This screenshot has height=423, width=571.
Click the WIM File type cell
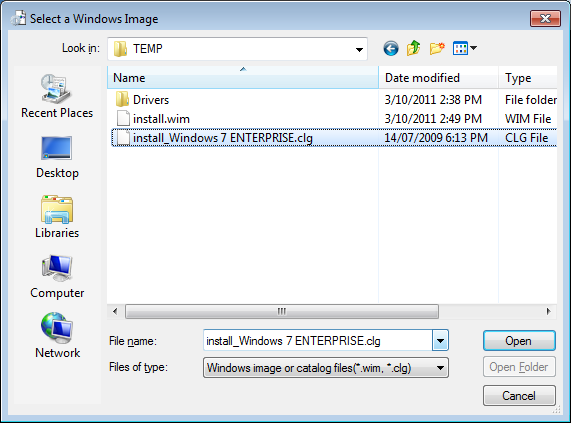click(x=528, y=119)
